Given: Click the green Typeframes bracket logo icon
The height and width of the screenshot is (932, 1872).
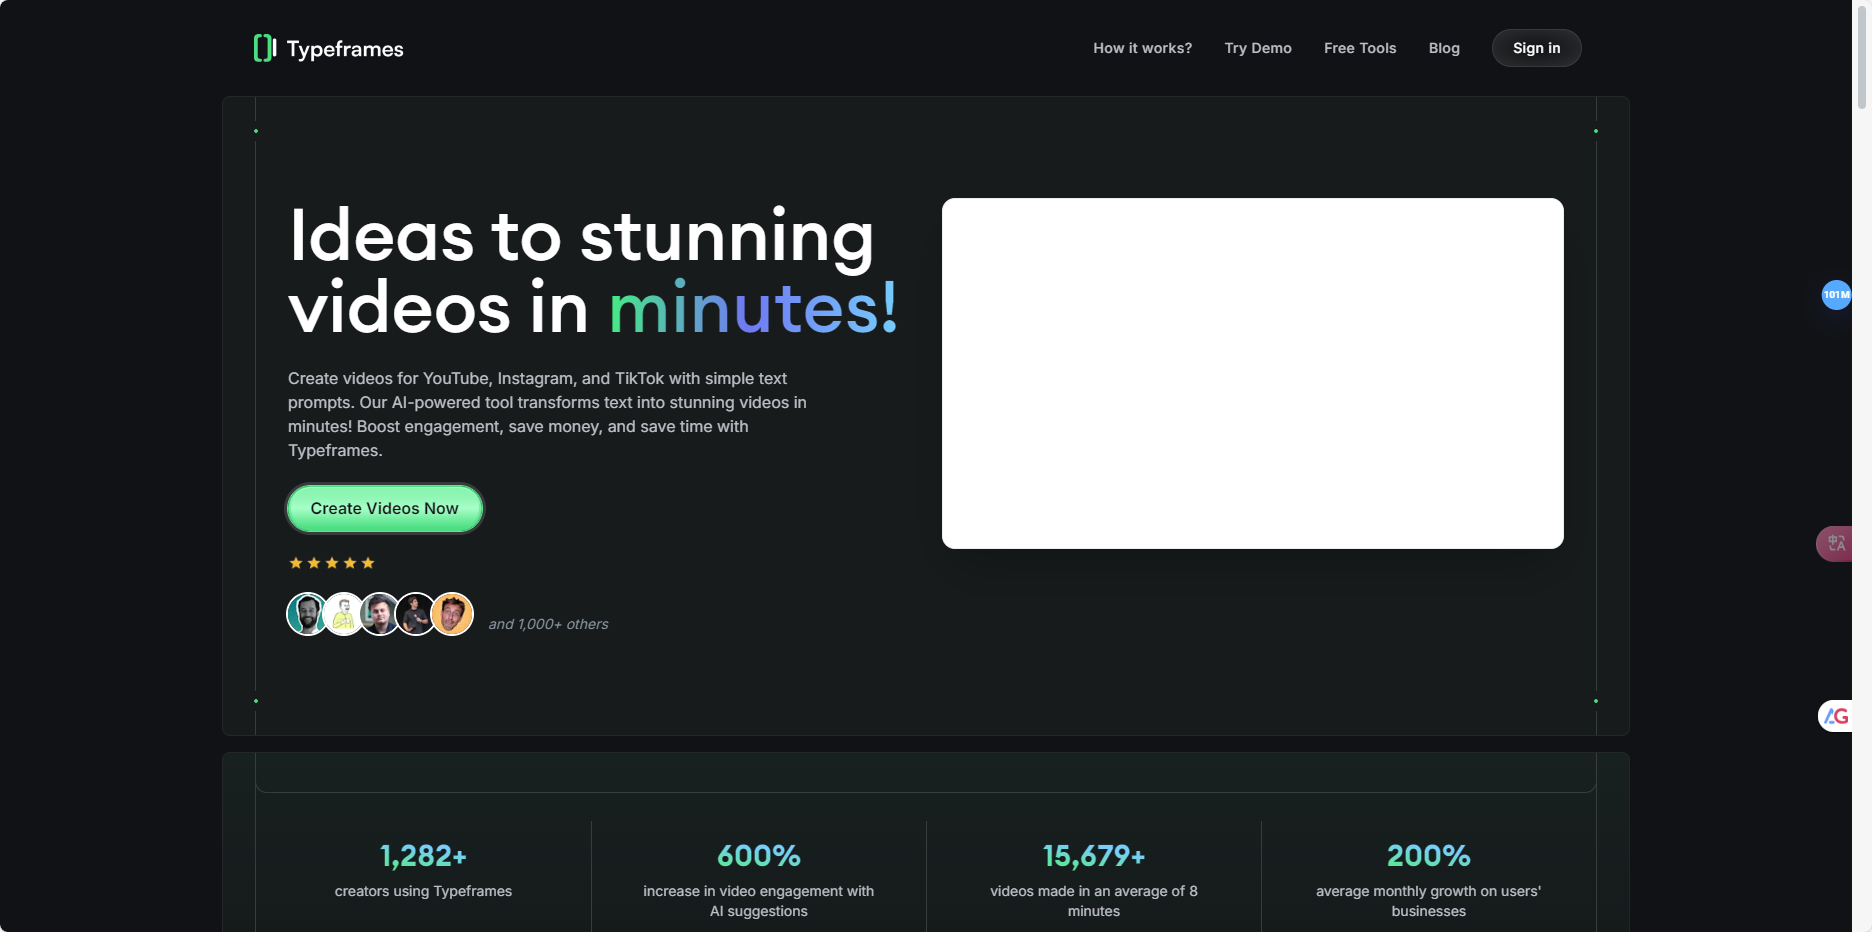Looking at the screenshot, I should (x=264, y=48).
